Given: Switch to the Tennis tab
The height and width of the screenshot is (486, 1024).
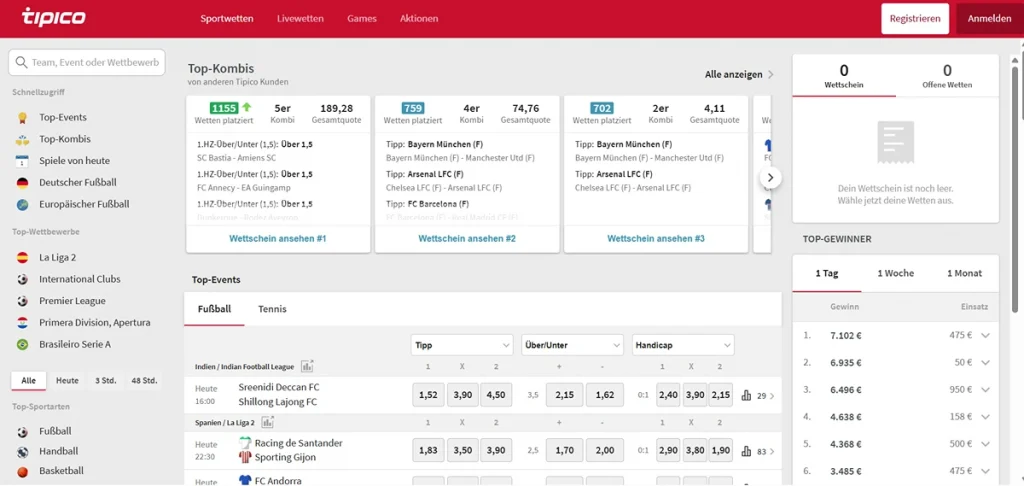Looking at the screenshot, I should point(272,309).
